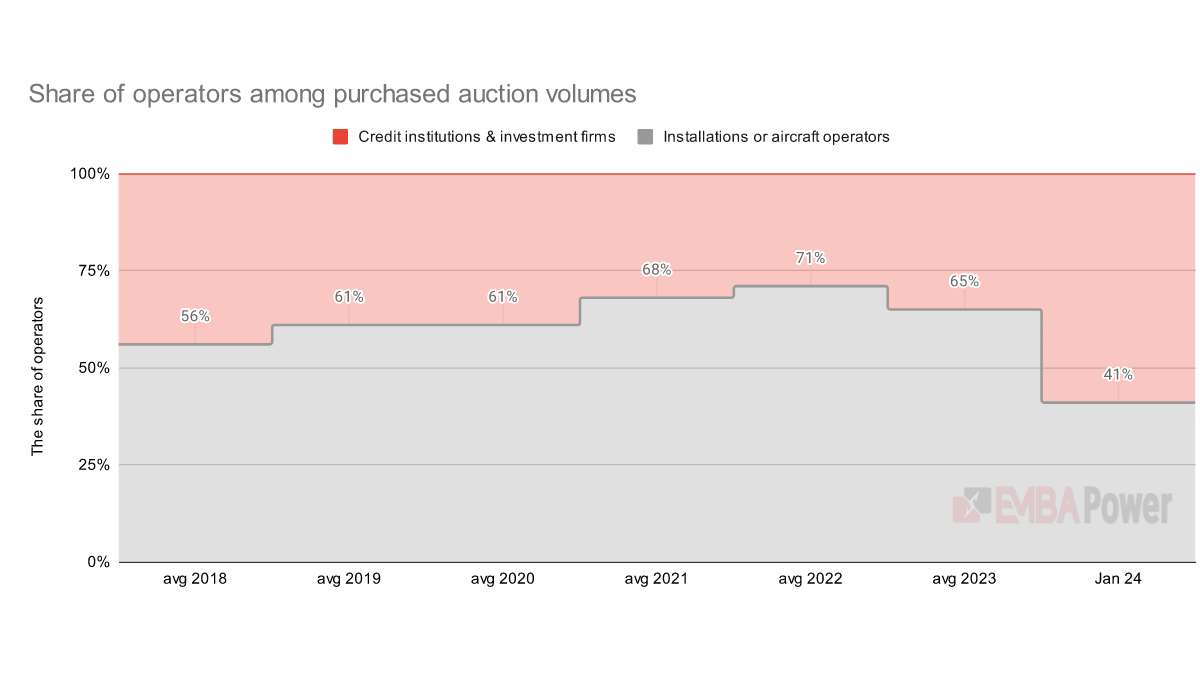Click the 56% data label

195,316
